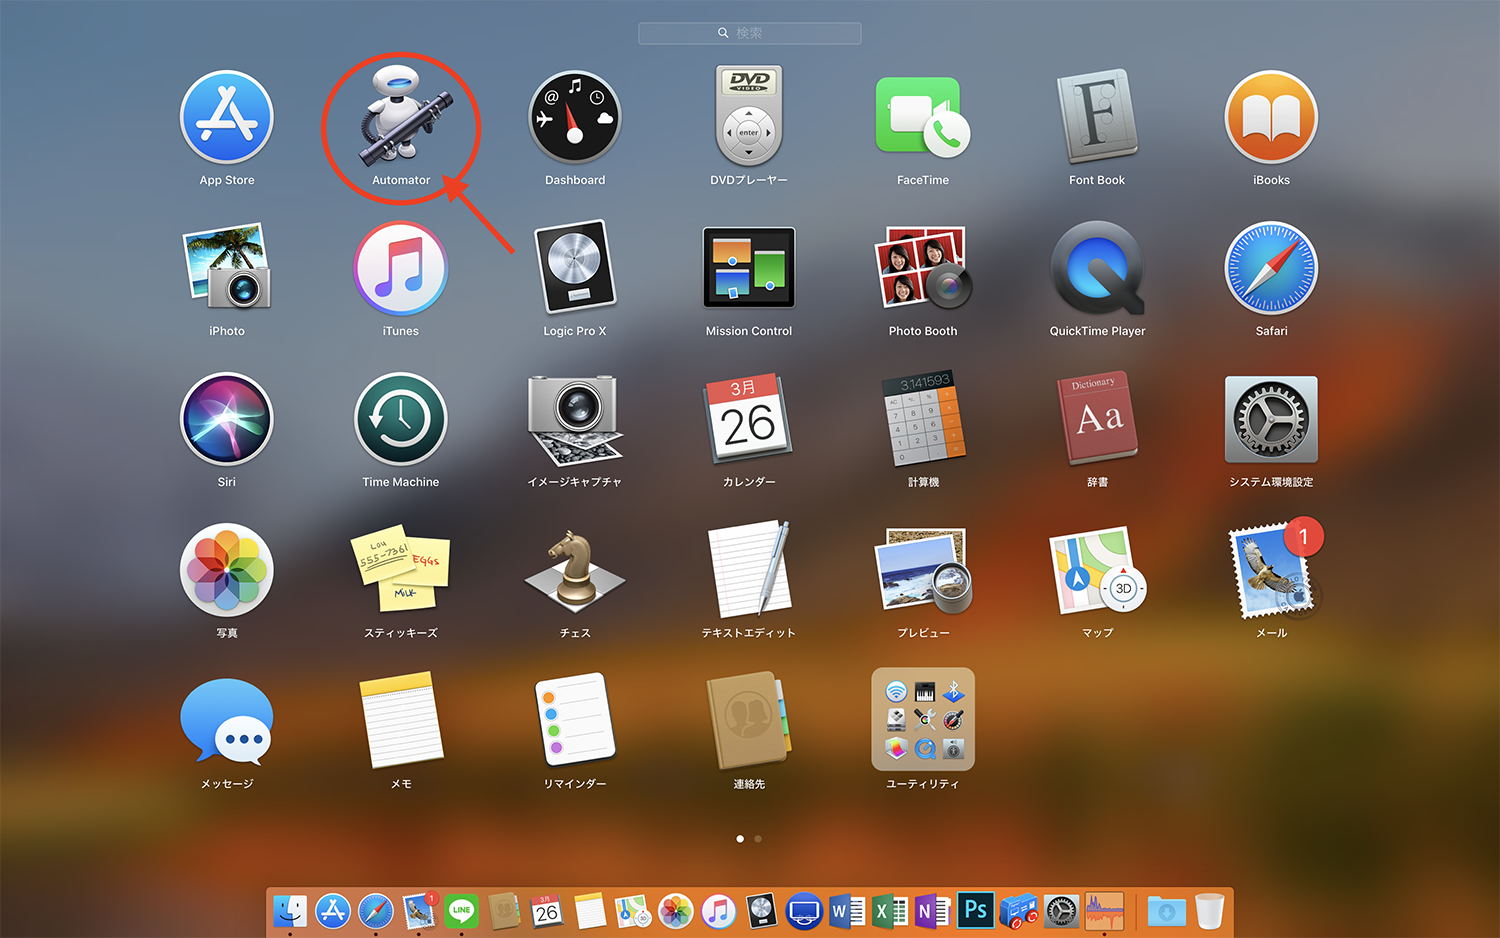This screenshot has width=1500, height=938.
Task: Open QuickTime Player
Action: (x=1097, y=268)
